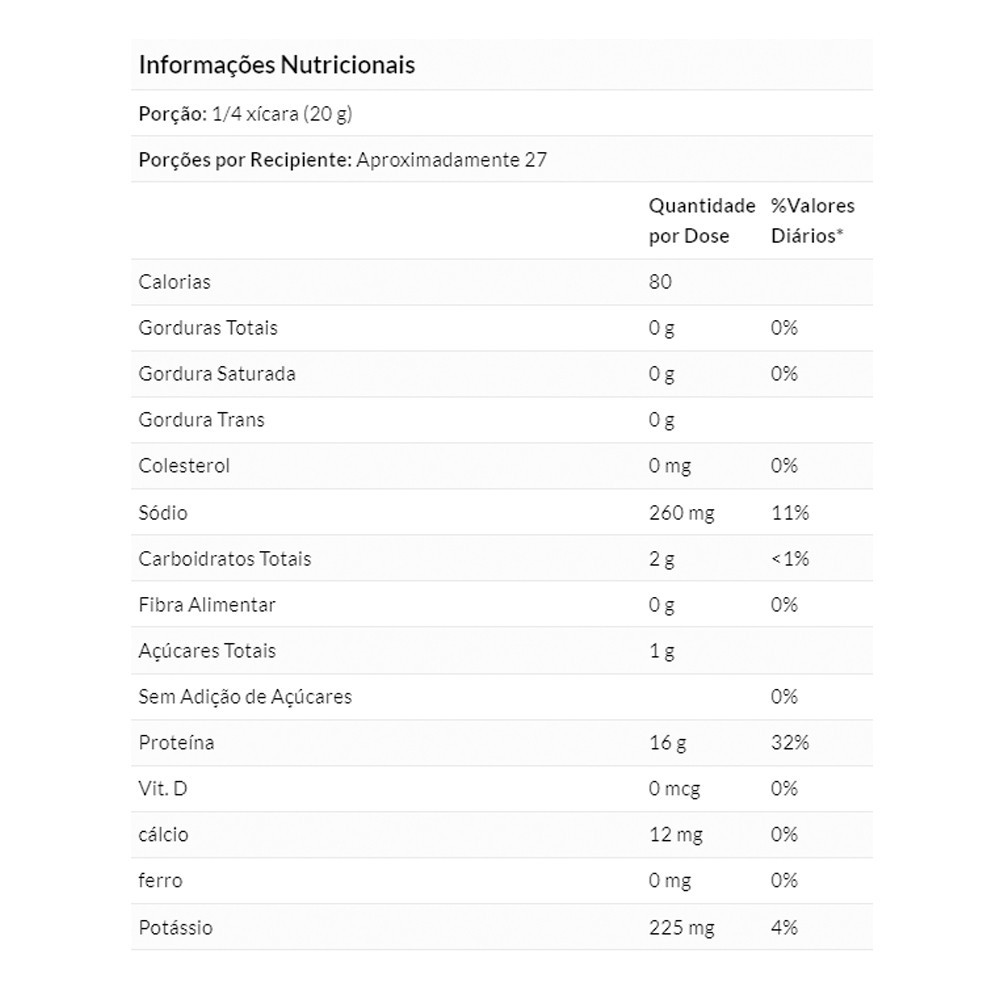
Task: Click the Carboidratos Totais label
Action: tap(225, 559)
